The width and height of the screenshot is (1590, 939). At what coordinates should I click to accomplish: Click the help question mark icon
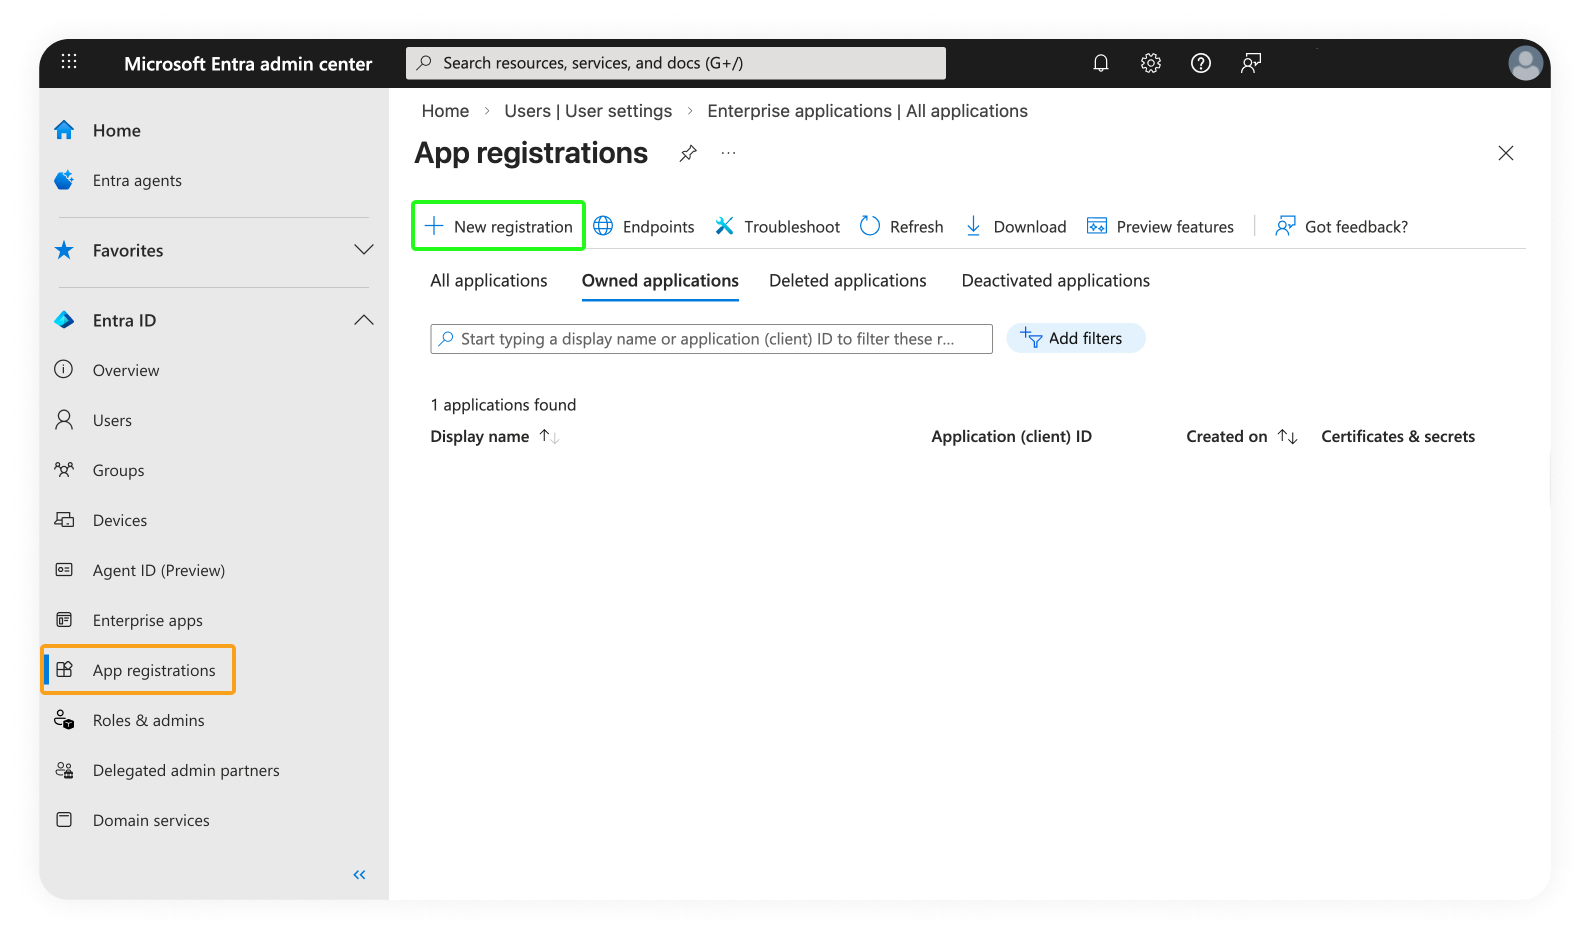tap(1200, 63)
